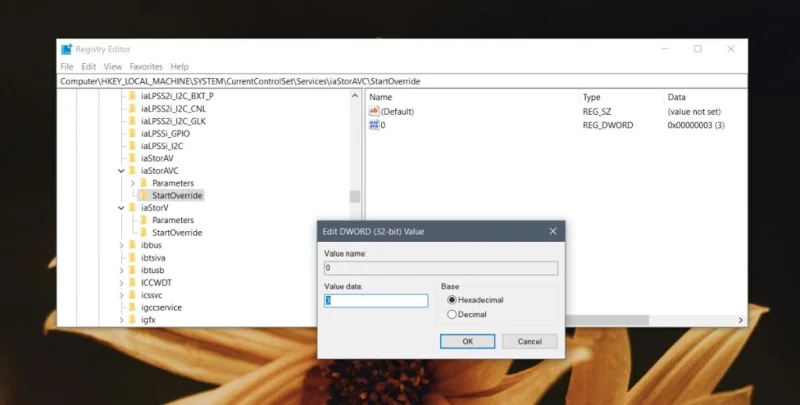Viewport: 800px width, 405px height.
Task: Click folder icon of iaLPSS2i_I2C_CNL
Action: [x=133, y=108]
